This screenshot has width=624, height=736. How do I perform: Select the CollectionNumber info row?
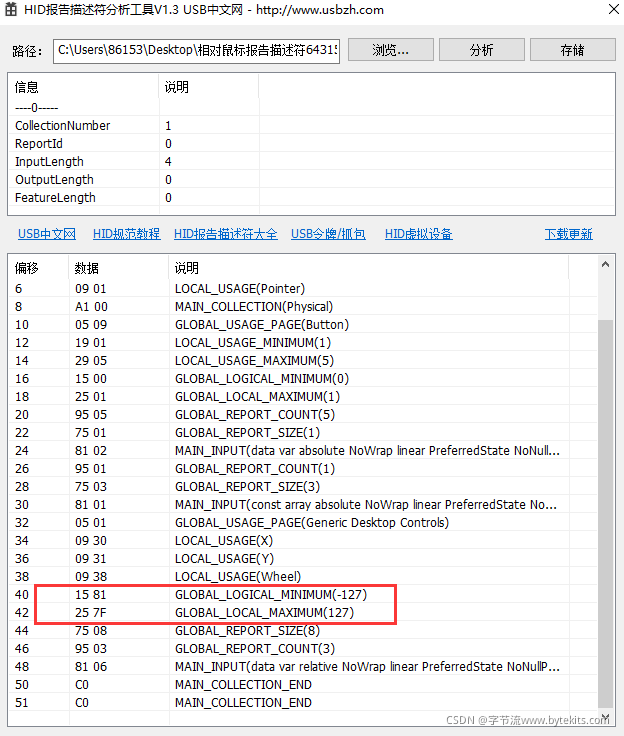click(311, 125)
